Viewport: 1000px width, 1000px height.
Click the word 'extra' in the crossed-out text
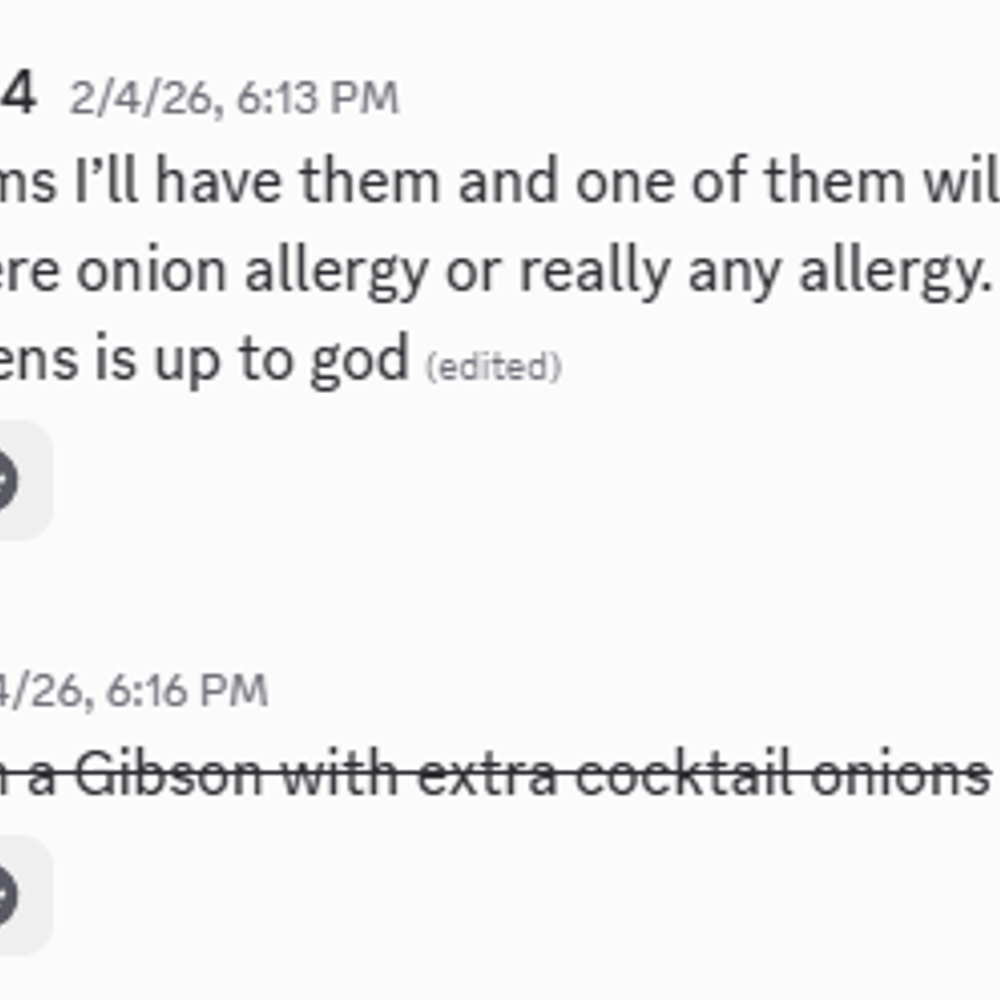[487, 773]
